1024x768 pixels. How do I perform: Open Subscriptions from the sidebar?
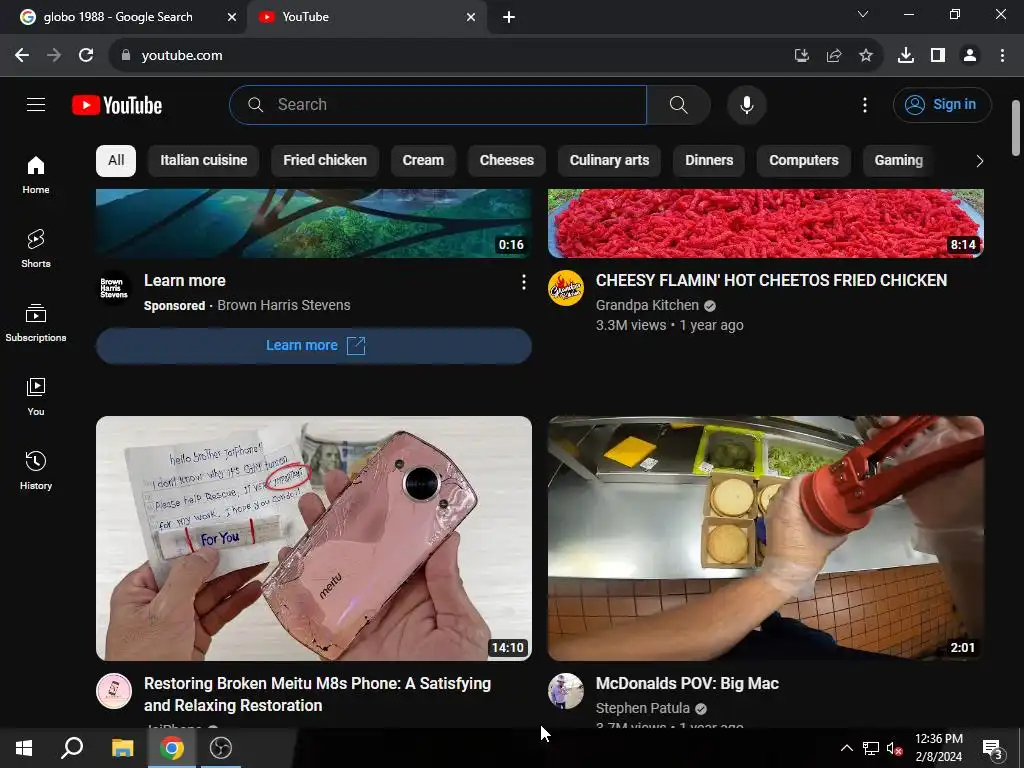point(36,323)
